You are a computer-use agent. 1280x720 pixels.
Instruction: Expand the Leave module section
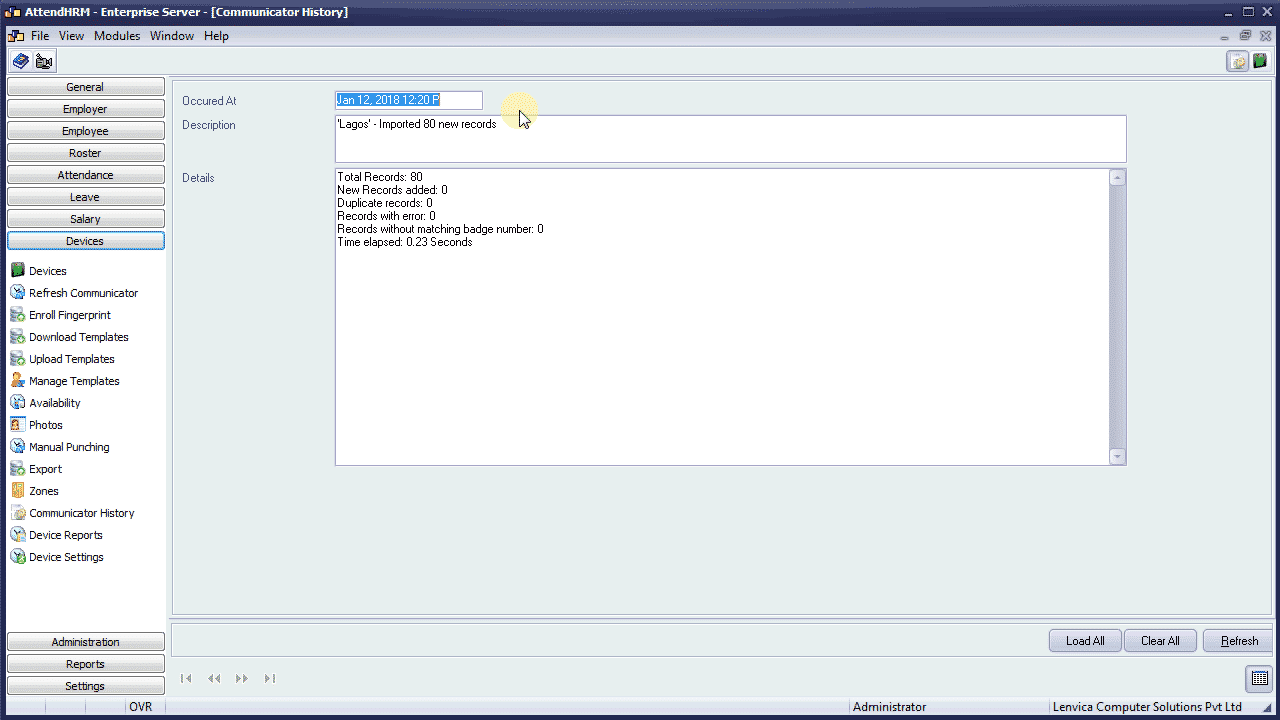point(85,197)
